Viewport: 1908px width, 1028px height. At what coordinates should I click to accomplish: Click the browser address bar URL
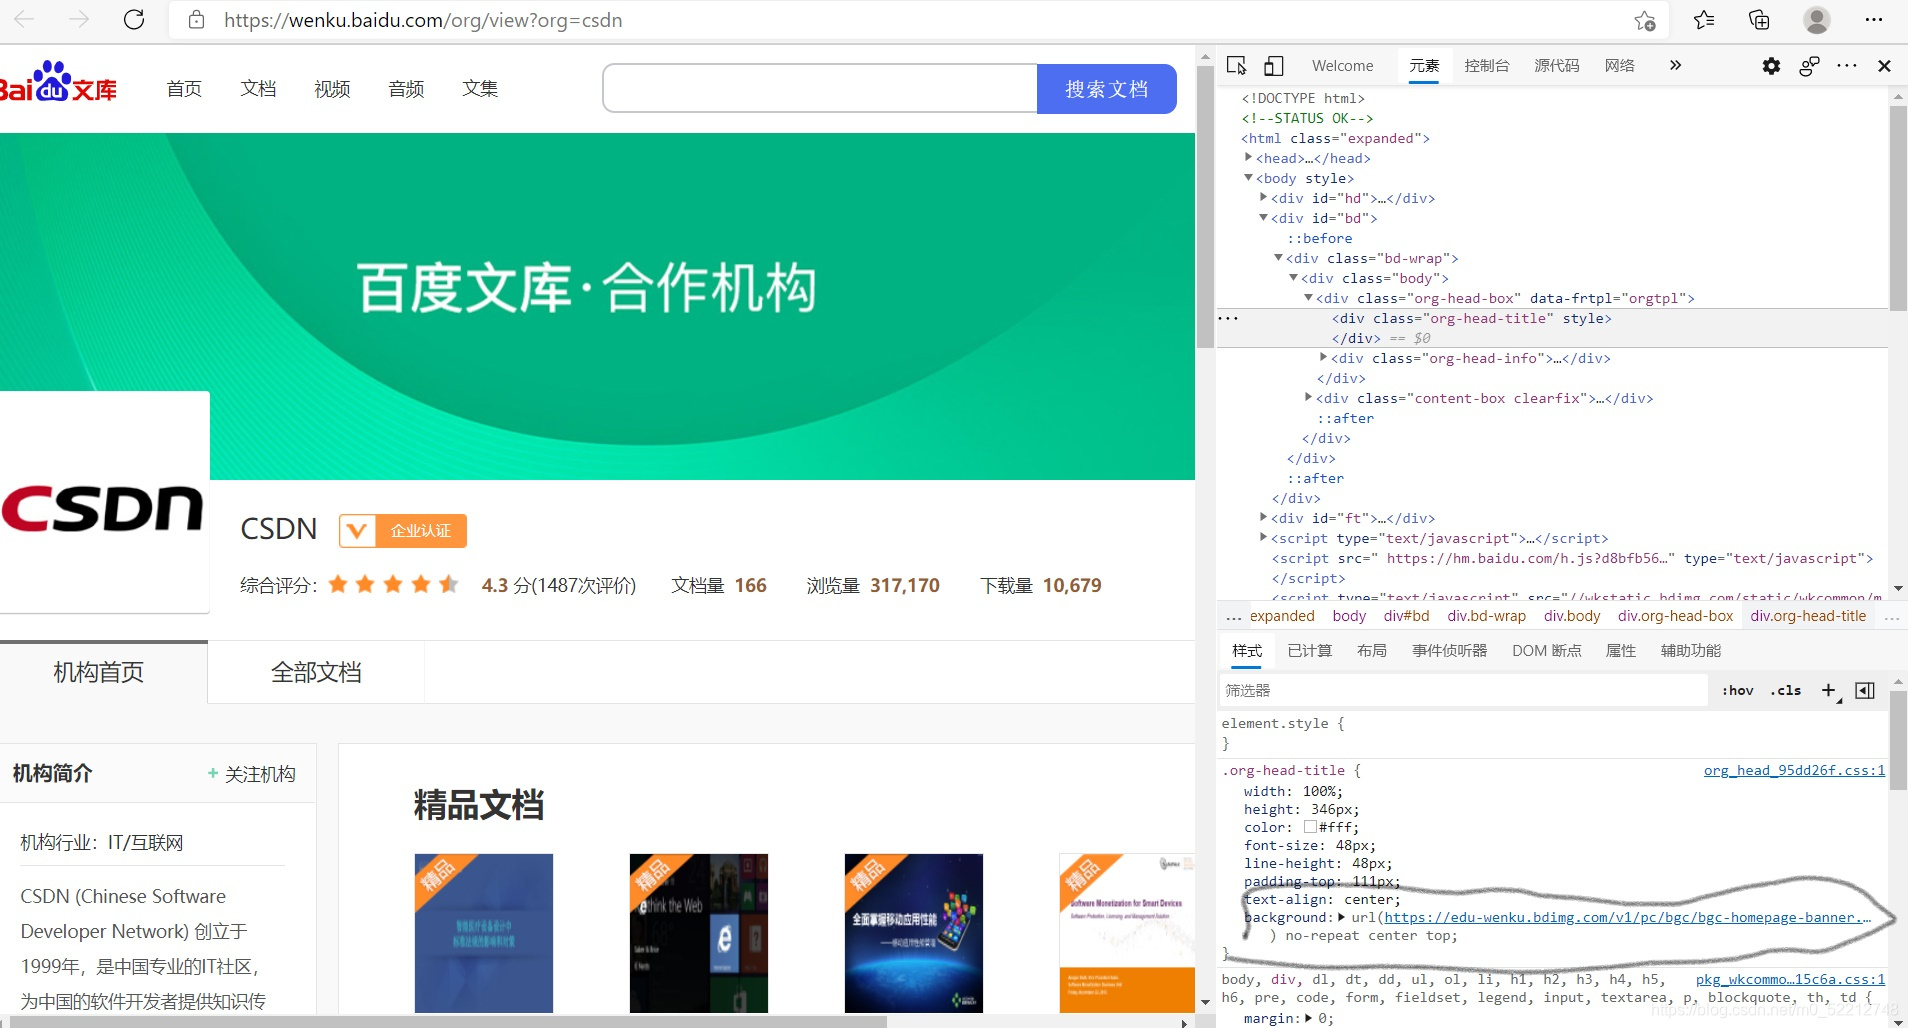423,20
